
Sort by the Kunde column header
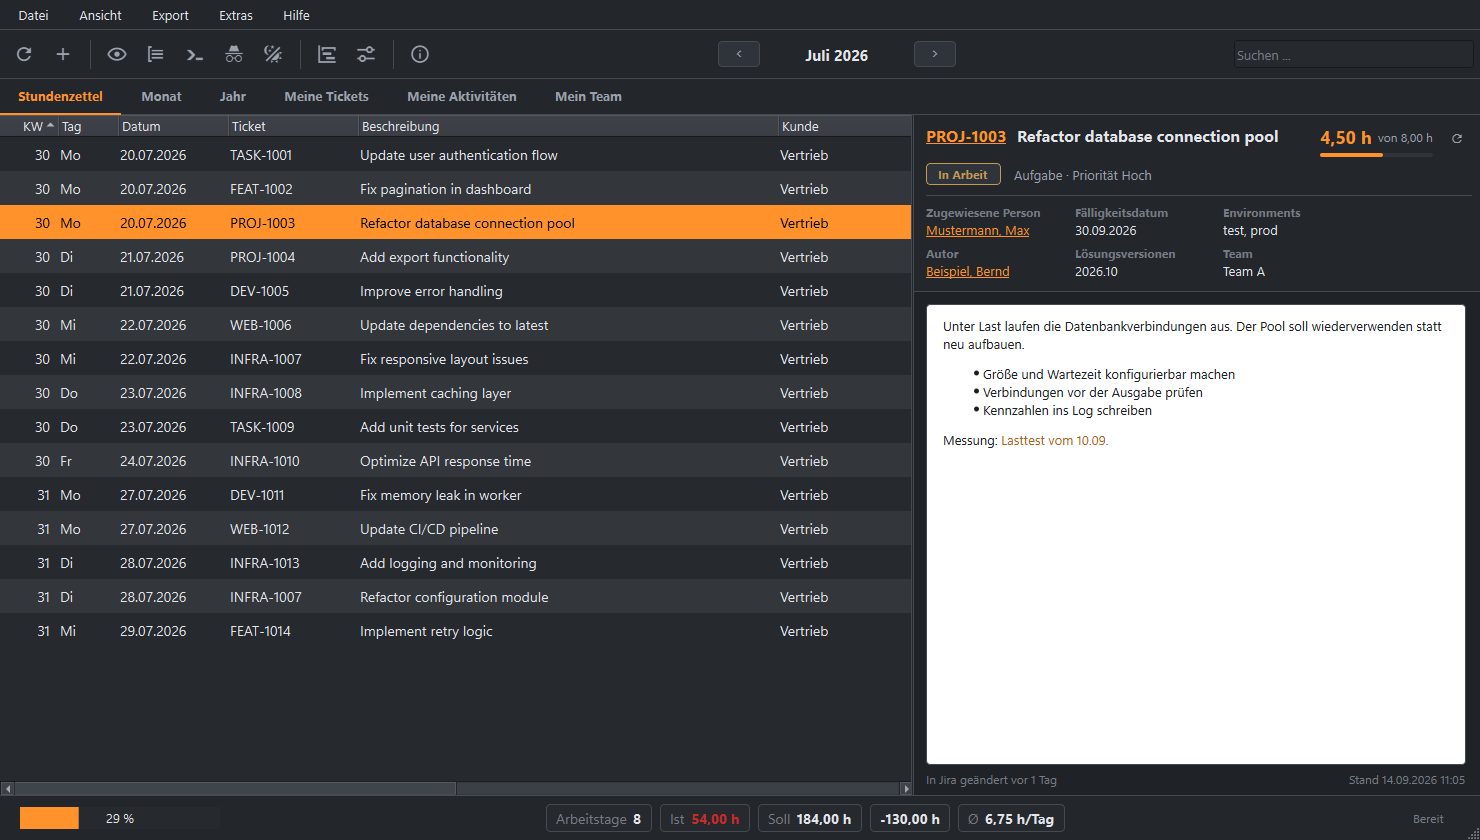coord(844,126)
